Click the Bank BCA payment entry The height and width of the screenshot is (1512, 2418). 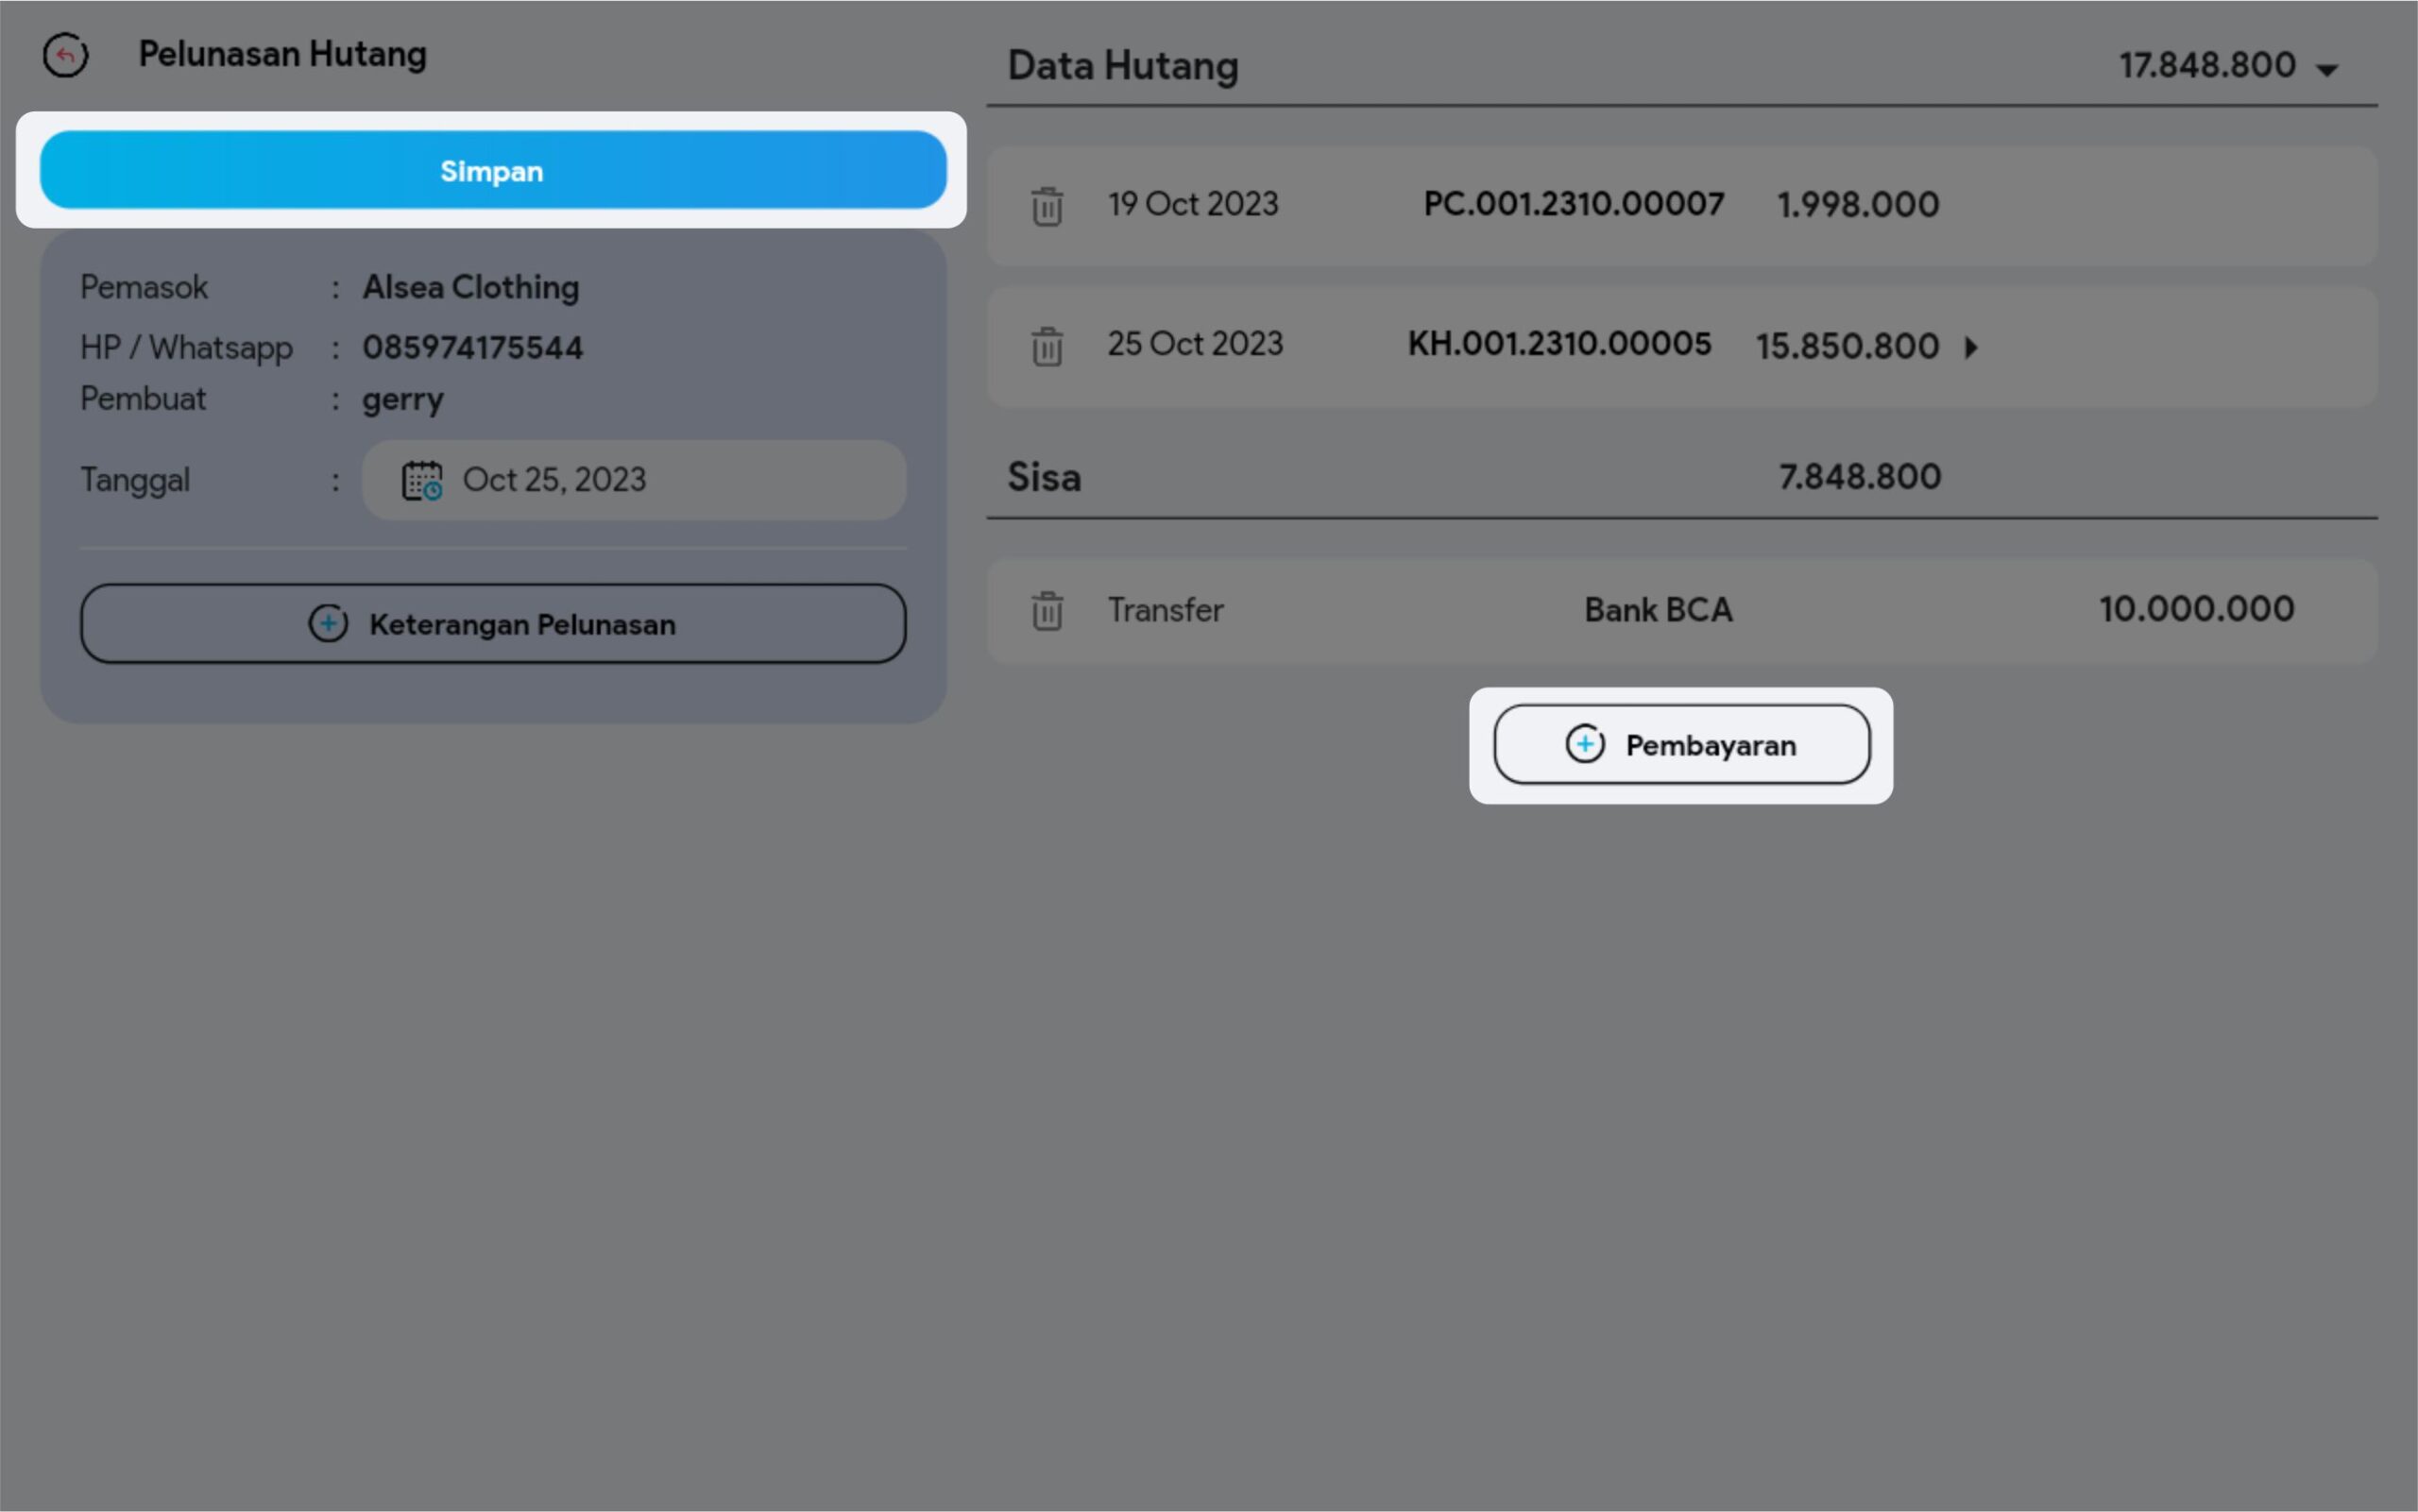1658,610
